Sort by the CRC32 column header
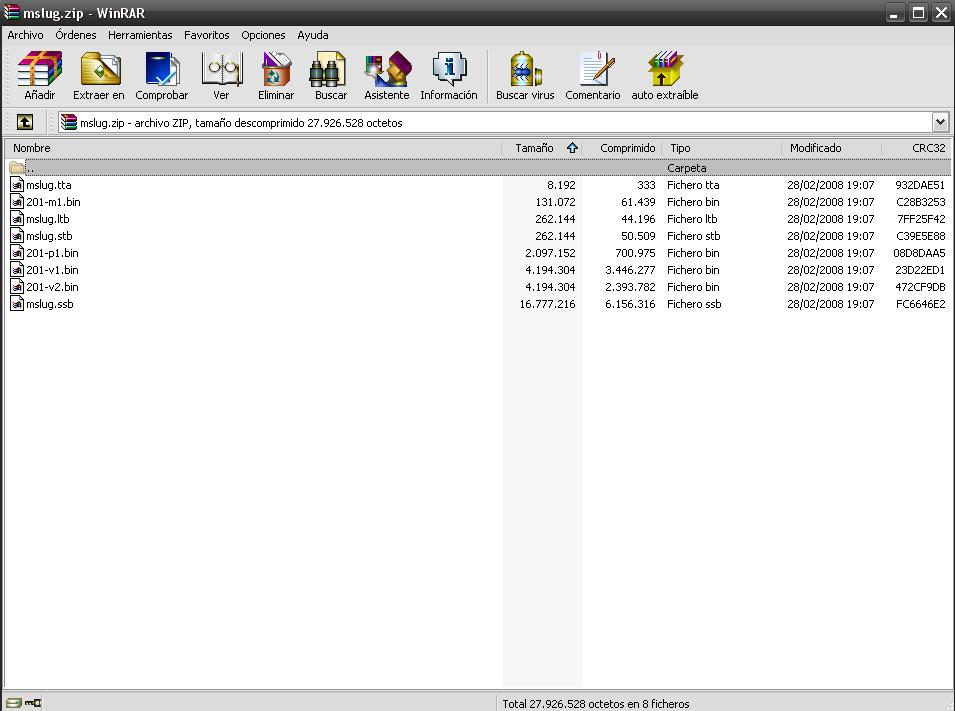 coord(929,148)
